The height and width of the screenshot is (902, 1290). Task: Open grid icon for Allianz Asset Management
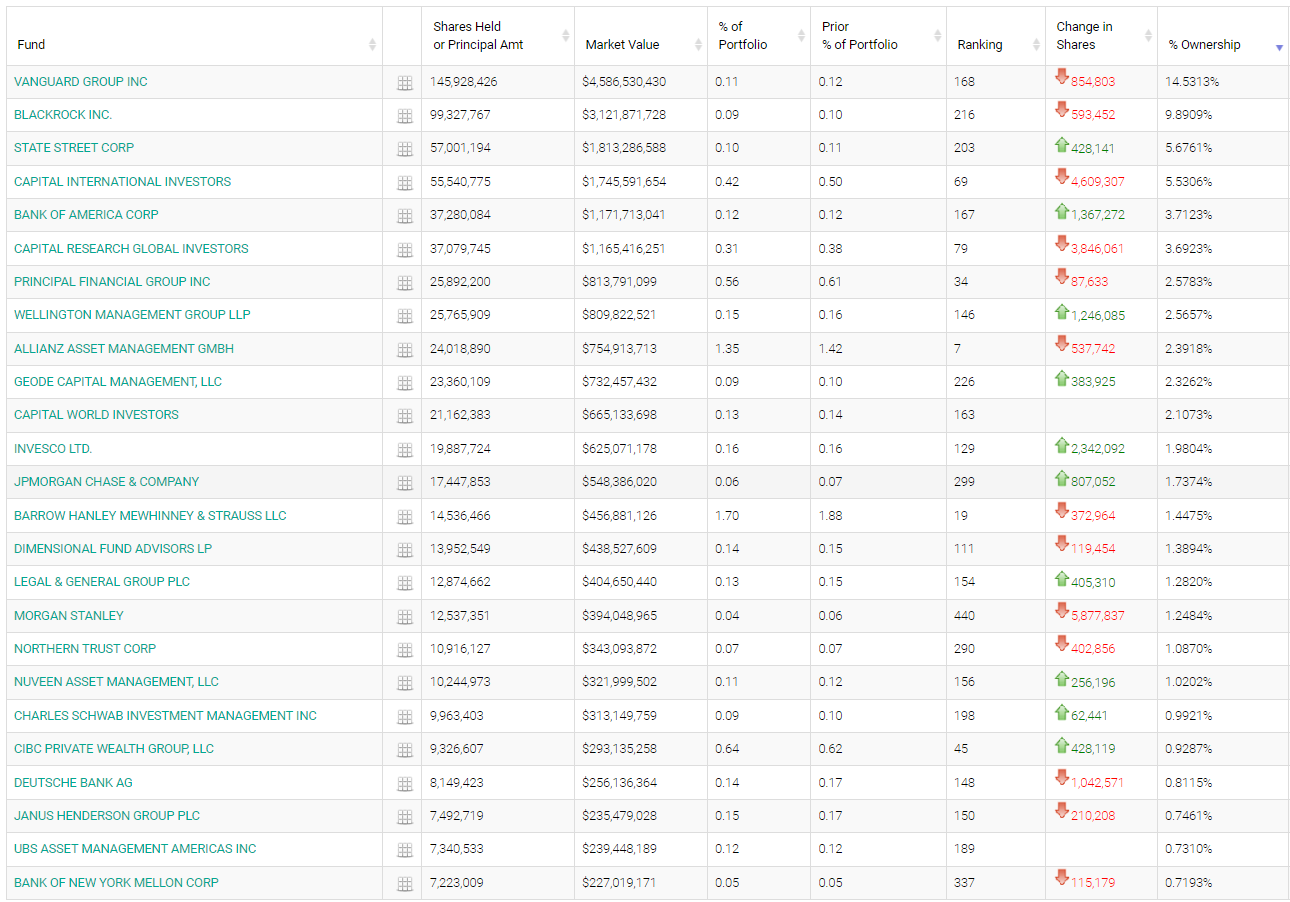404,351
